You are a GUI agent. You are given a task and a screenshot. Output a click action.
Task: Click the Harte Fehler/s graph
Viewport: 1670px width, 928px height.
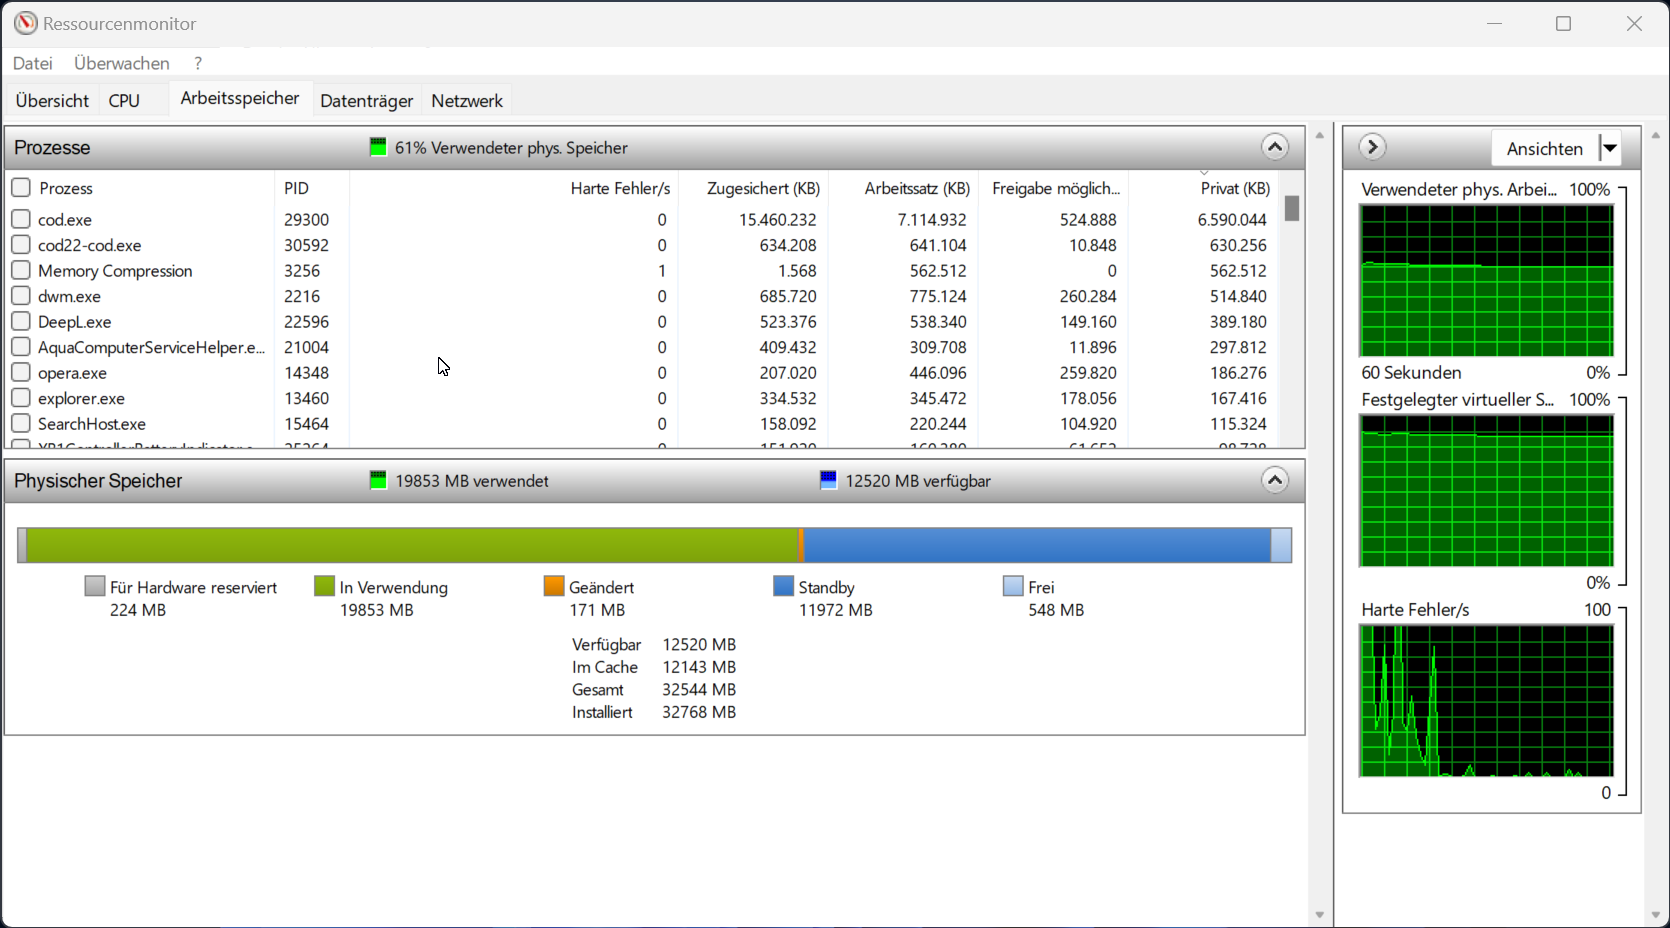point(1486,701)
